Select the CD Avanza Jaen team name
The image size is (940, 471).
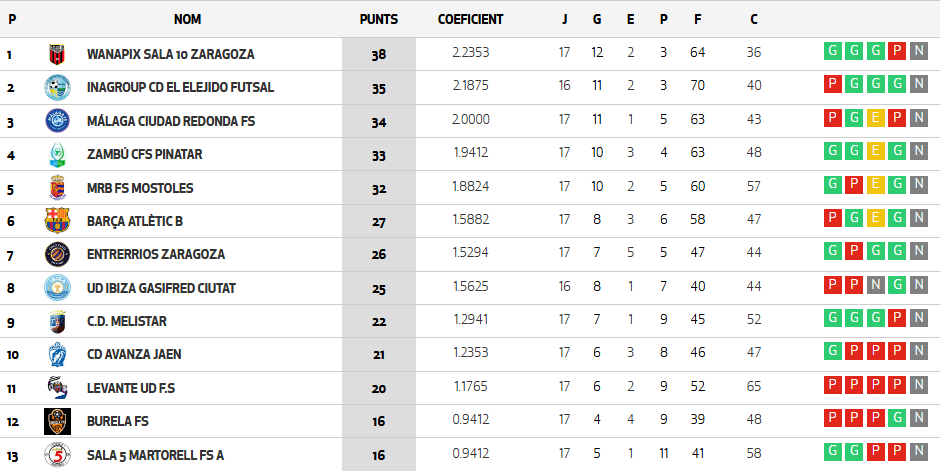point(134,354)
